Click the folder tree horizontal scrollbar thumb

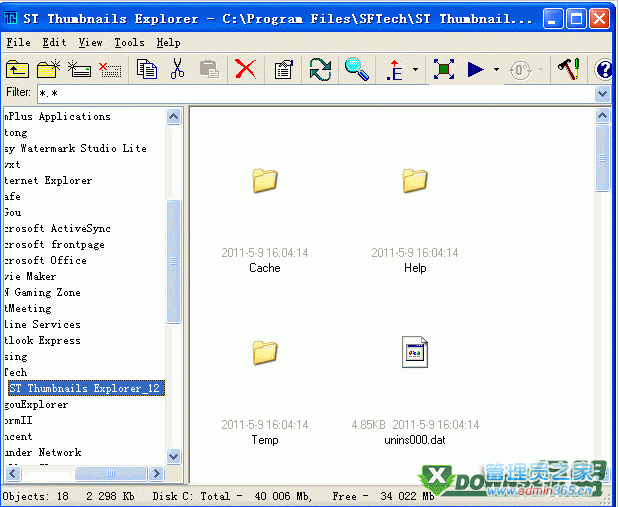click(111, 473)
